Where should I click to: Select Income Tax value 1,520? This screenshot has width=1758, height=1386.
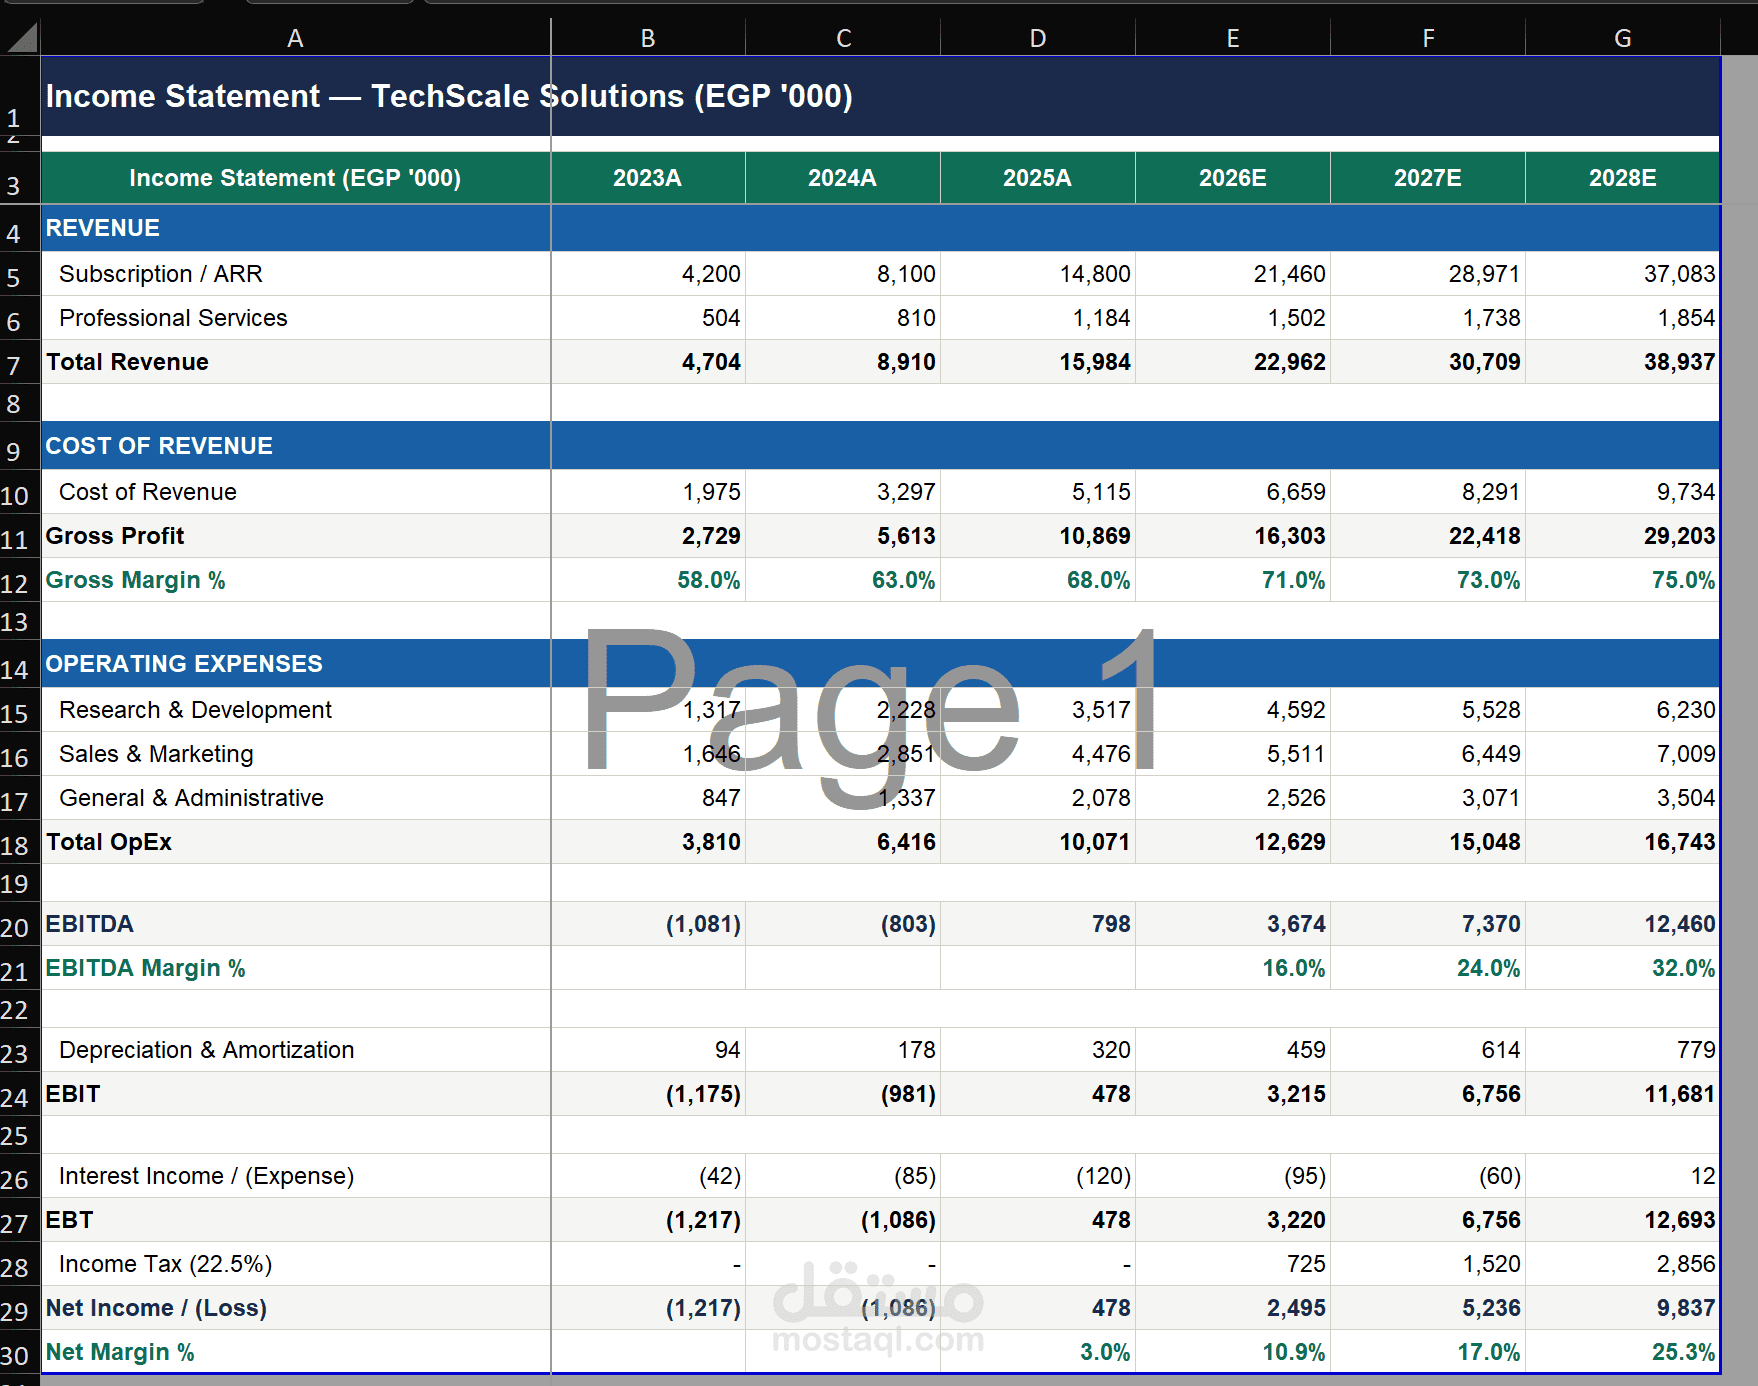(1428, 1264)
